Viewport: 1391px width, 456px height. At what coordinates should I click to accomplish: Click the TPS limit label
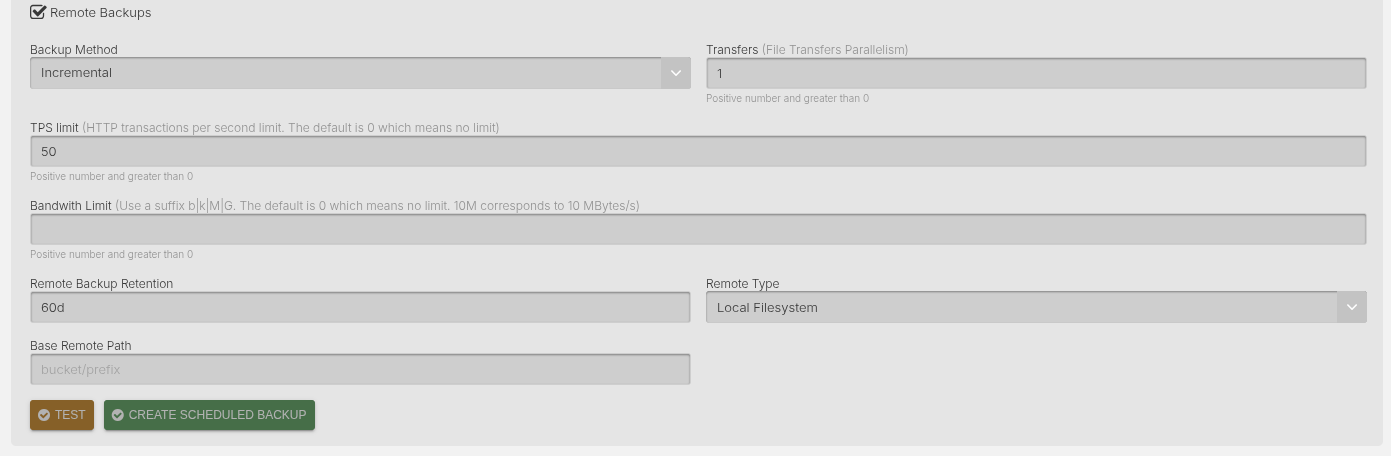click(x=54, y=128)
